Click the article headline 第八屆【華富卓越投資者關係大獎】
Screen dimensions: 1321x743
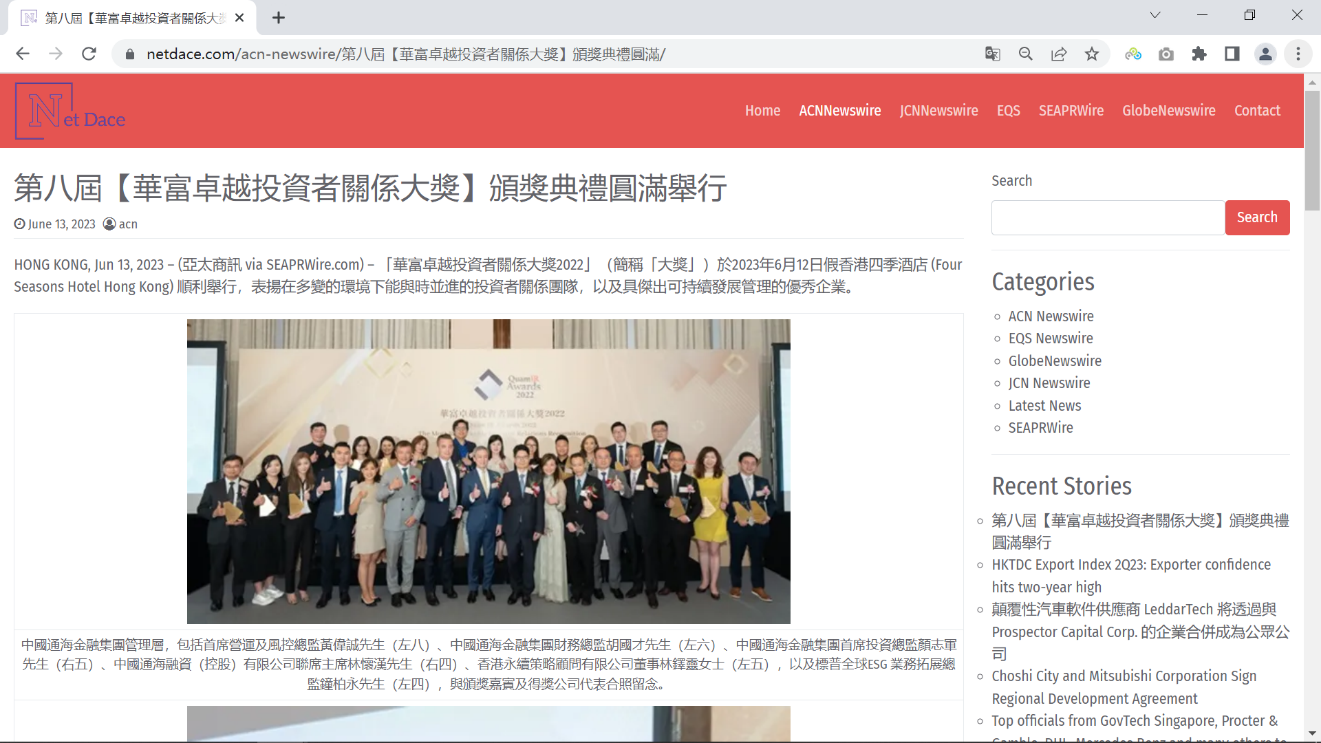370,188
